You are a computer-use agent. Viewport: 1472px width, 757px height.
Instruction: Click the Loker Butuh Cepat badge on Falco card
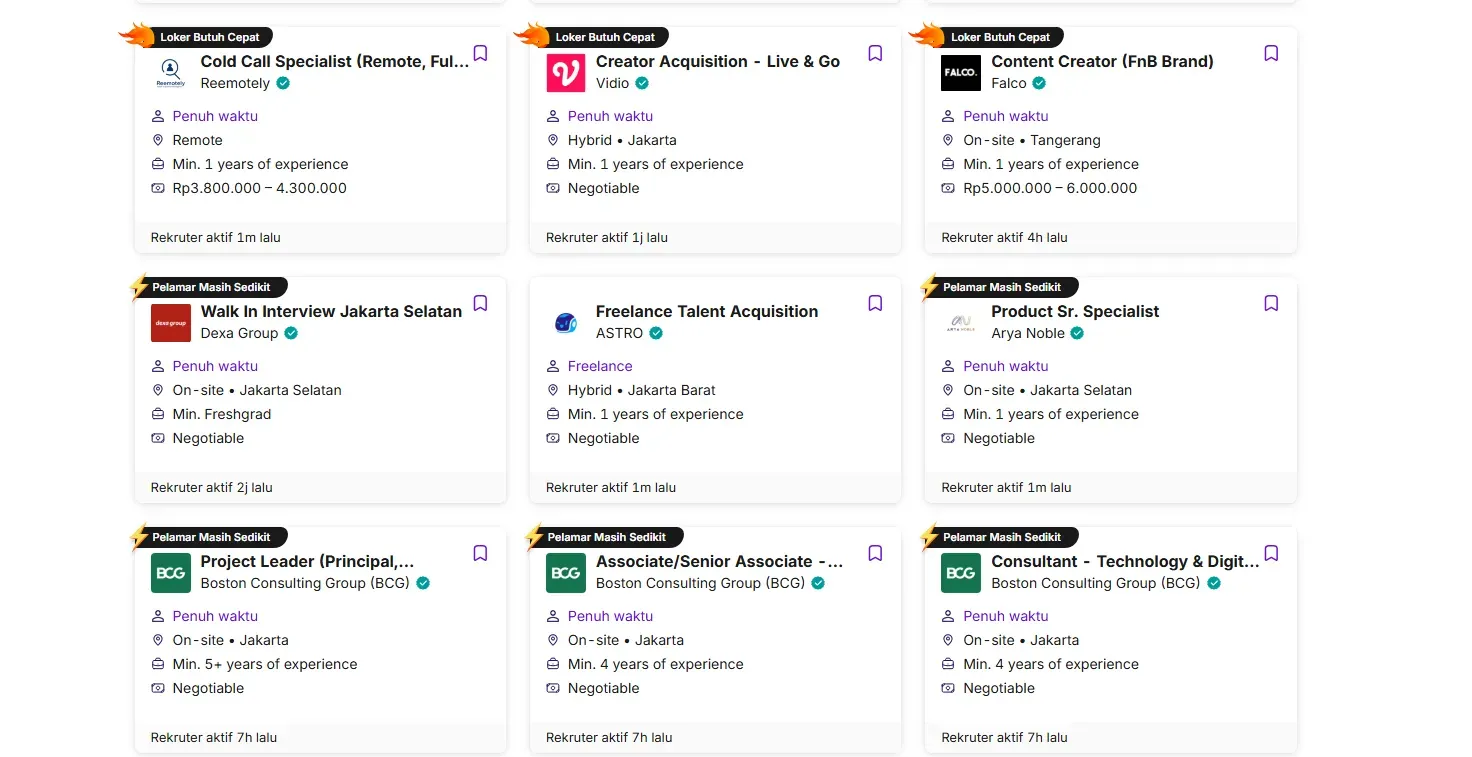coord(999,37)
